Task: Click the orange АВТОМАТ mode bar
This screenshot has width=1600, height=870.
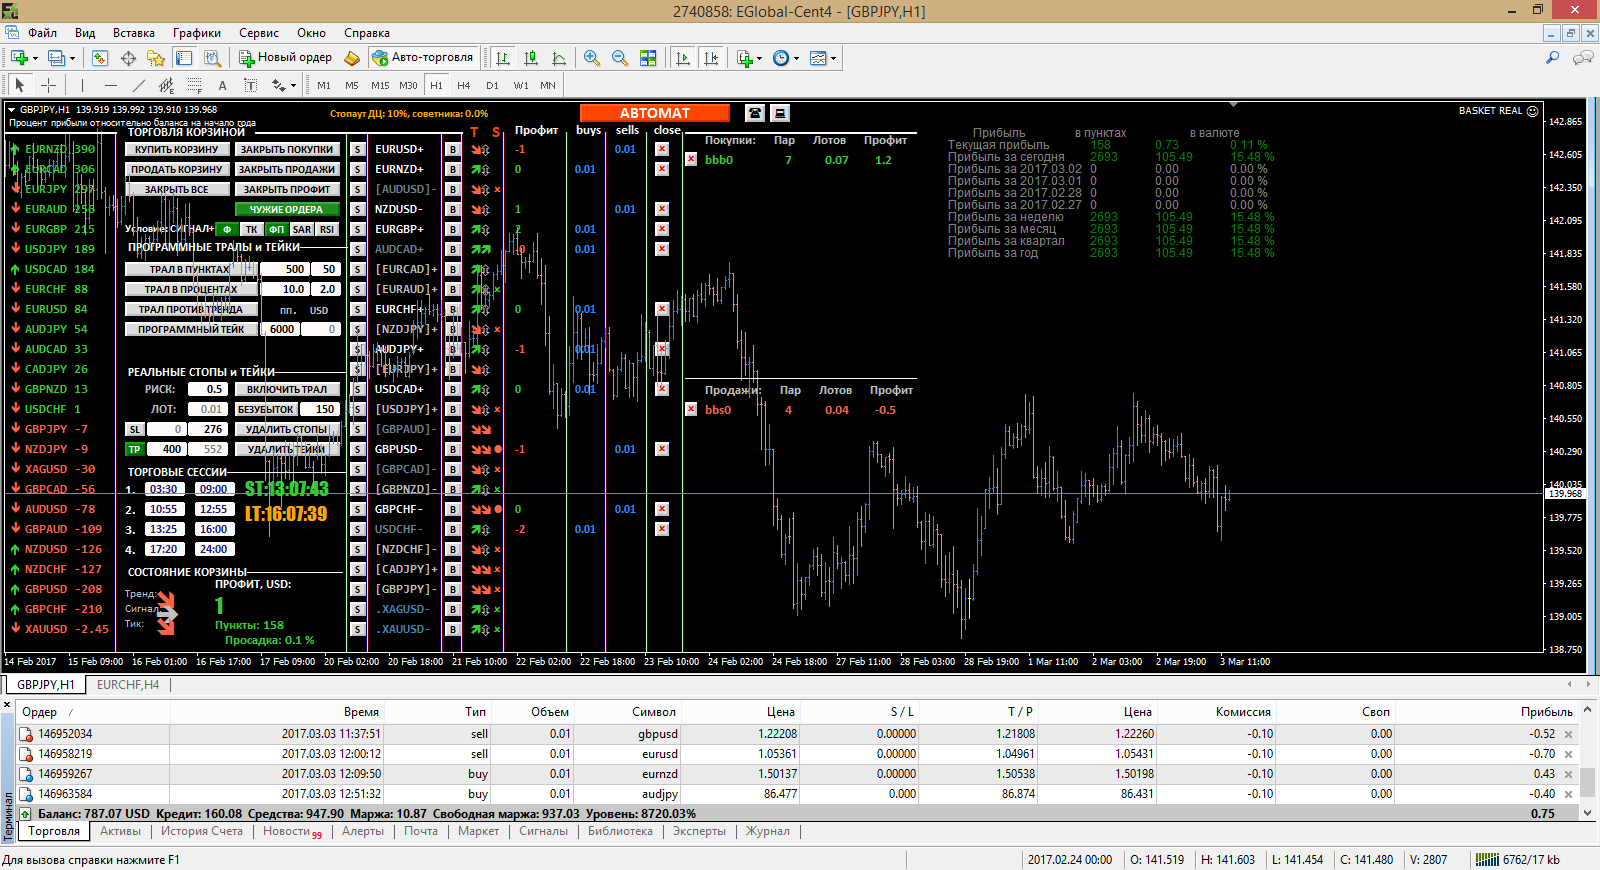Action: 654,113
